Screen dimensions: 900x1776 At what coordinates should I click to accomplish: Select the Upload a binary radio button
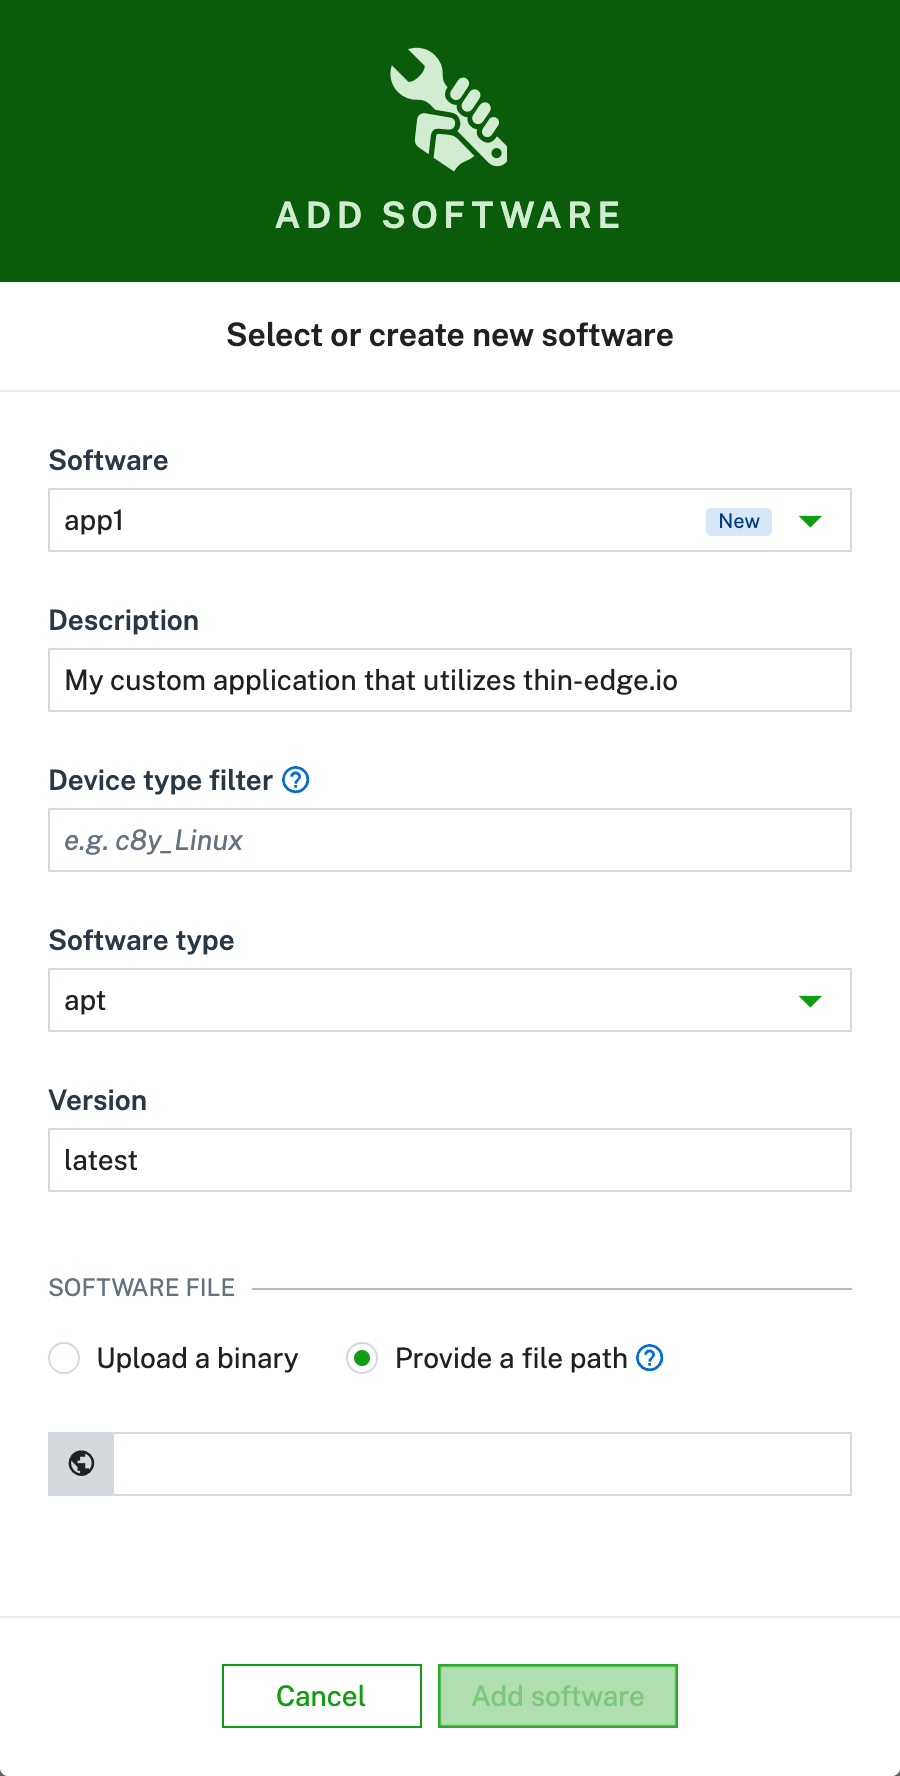pos(64,1358)
